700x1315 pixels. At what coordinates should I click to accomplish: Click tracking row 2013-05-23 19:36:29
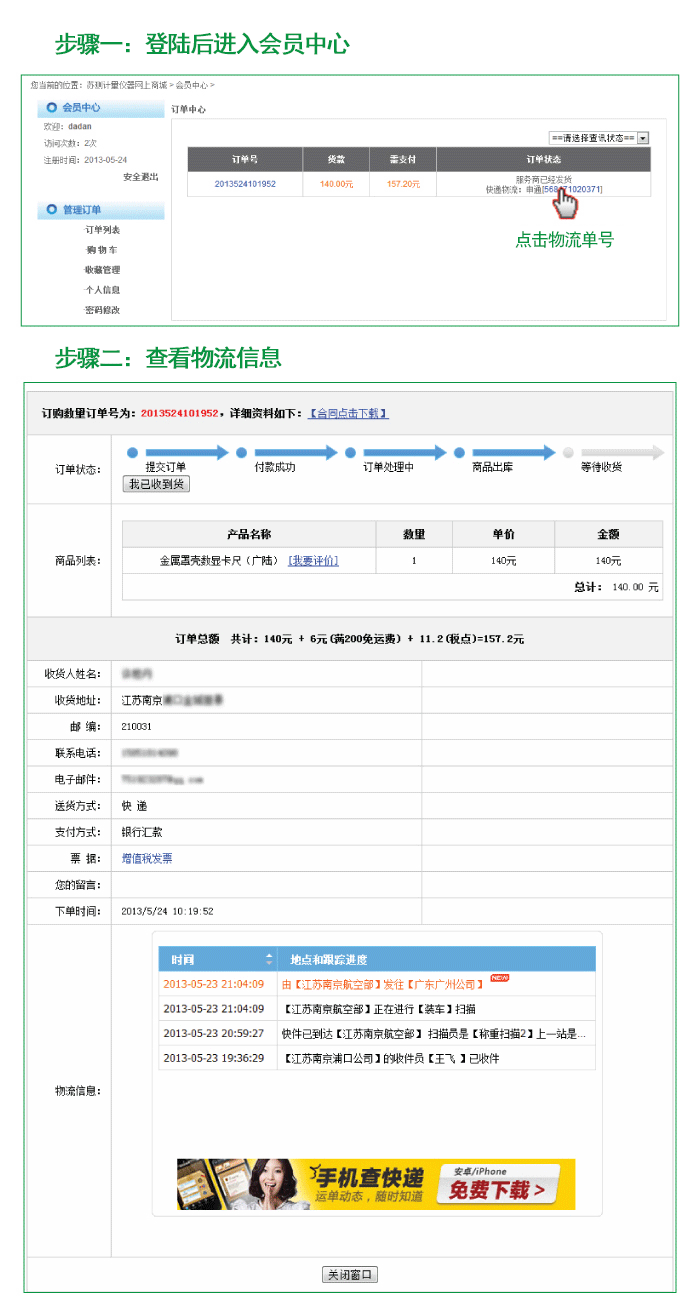click(x=377, y=1058)
